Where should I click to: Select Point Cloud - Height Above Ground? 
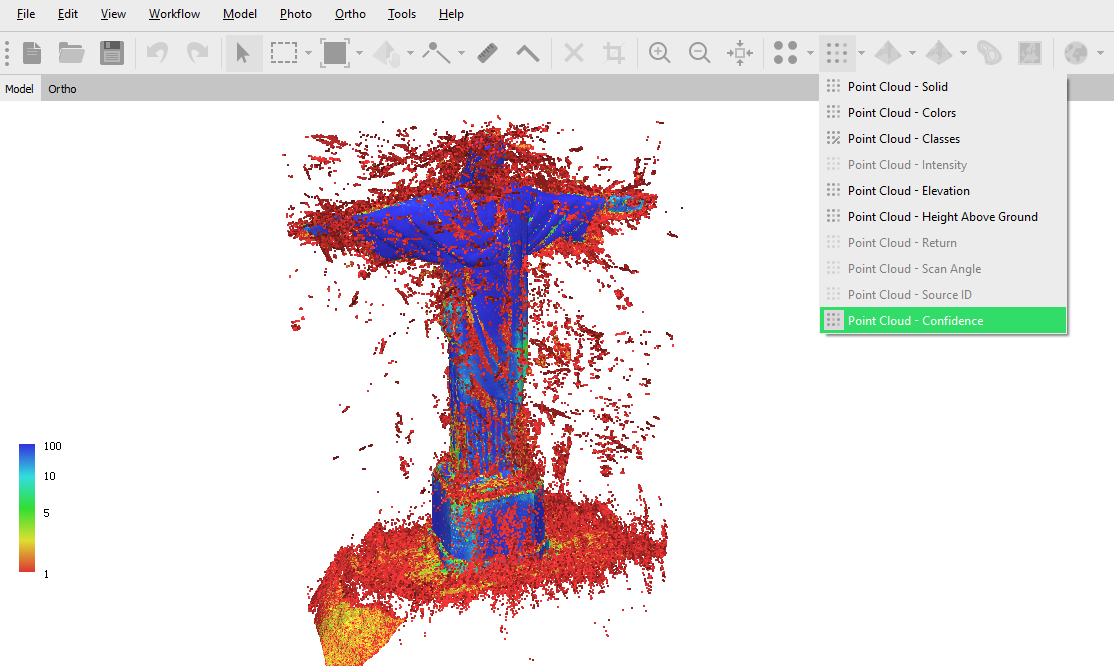[x=942, y=217]
